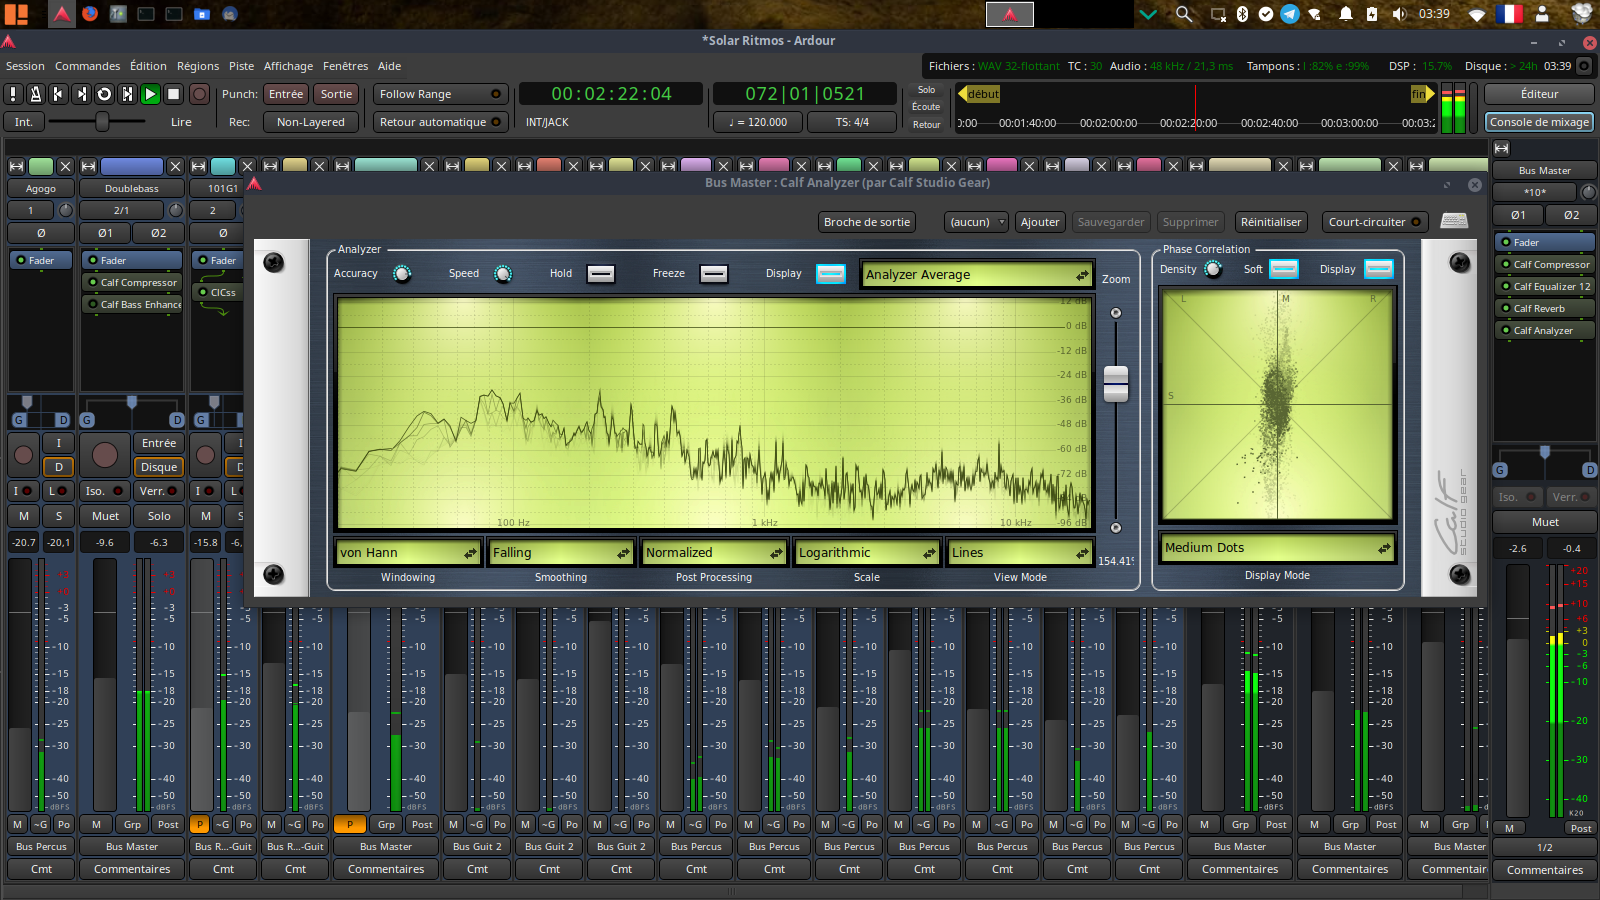Open the von Hann windowing dropdown
Viewport: 1600px width, 900px height.
pyautogui.click(x=408, y=553)
